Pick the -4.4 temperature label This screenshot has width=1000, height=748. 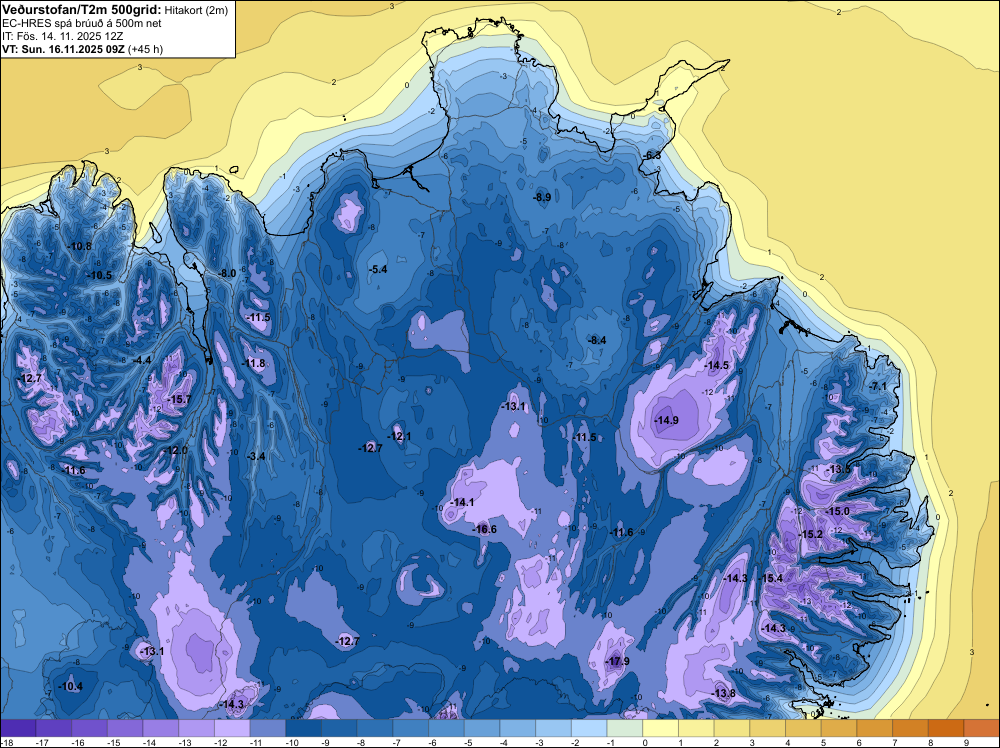point(142,360)
